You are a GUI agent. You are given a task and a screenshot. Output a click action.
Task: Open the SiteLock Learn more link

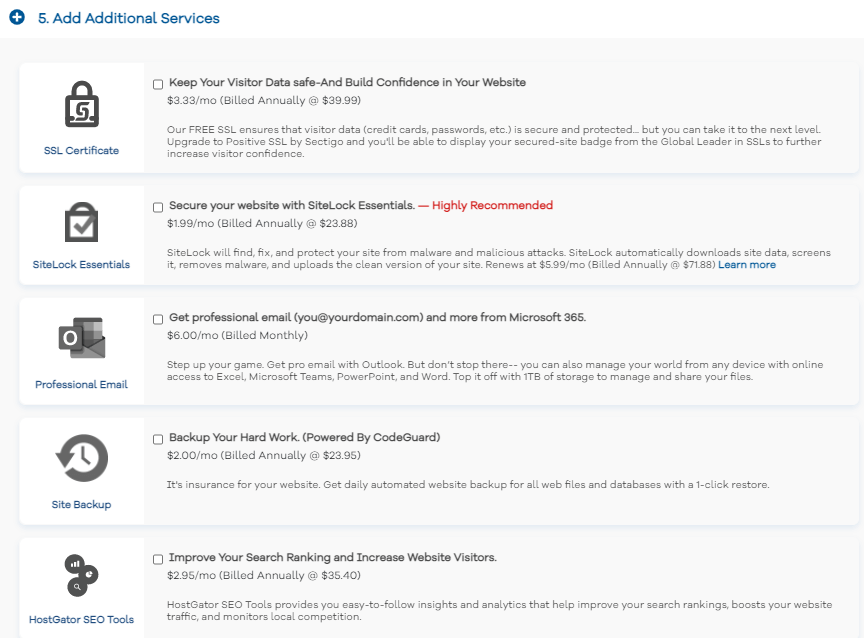click(747, 265)
